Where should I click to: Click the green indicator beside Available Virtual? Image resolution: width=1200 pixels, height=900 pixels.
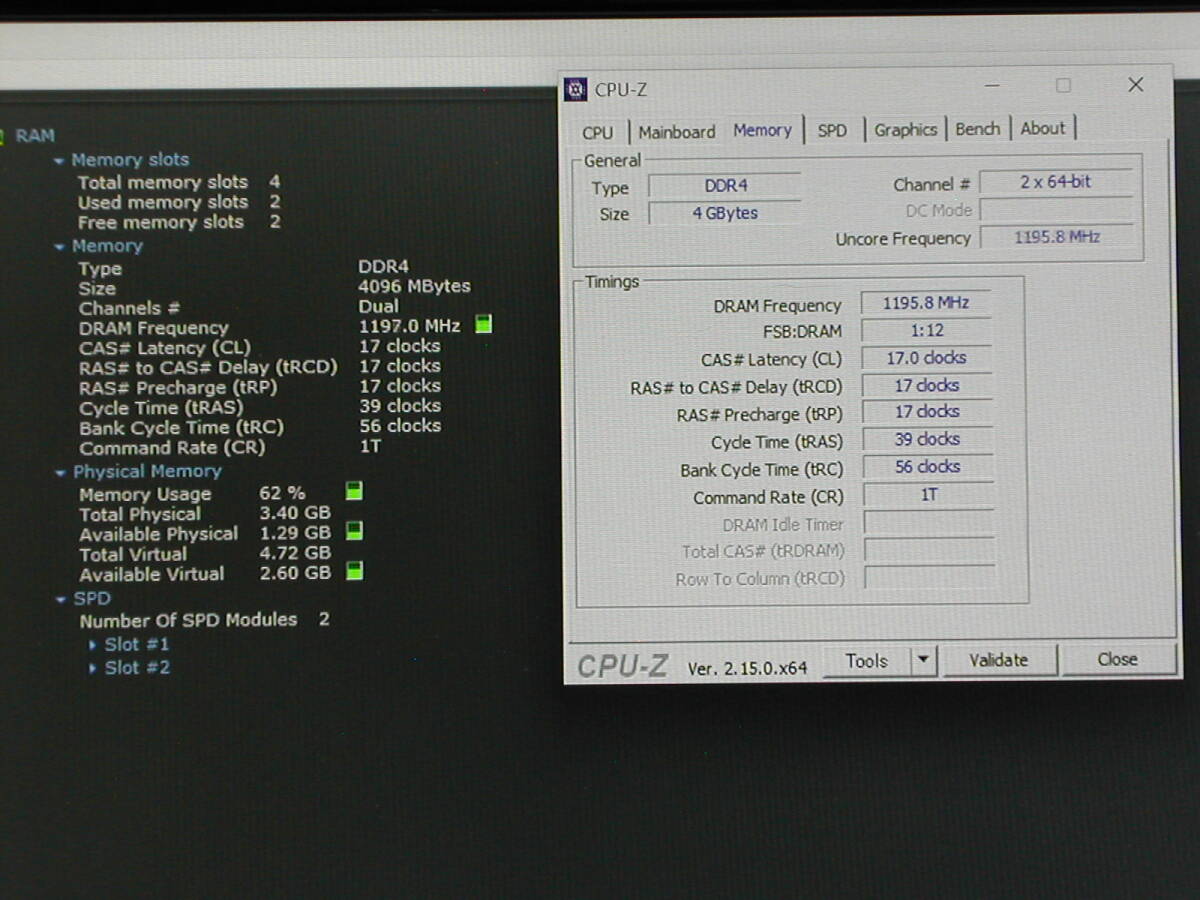[354, 571]
